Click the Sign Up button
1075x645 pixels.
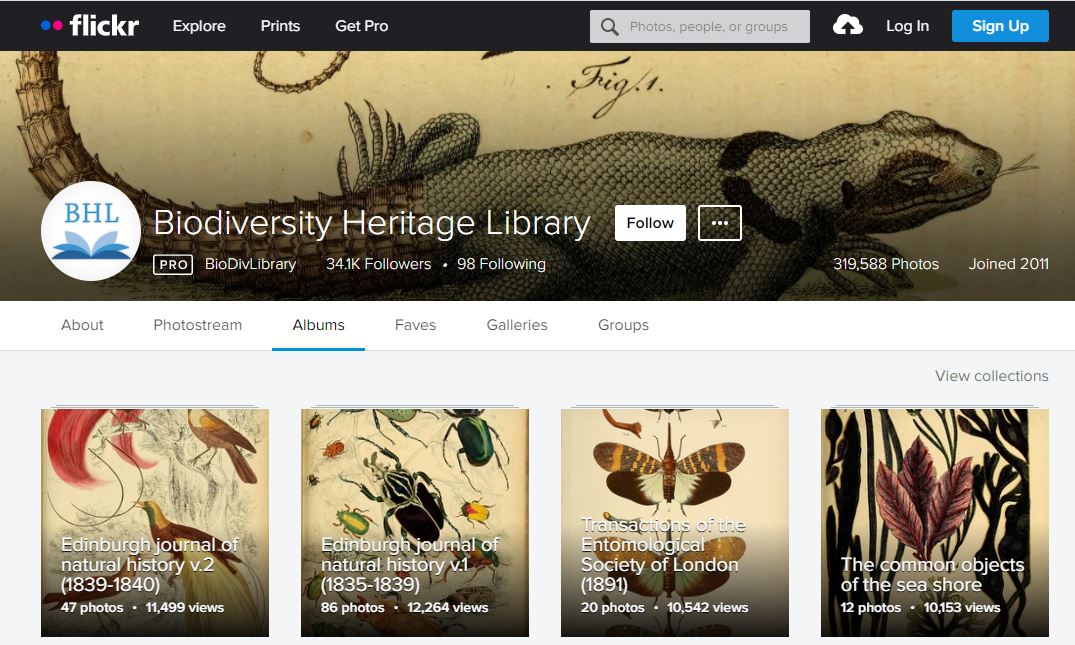[1000, 26]
